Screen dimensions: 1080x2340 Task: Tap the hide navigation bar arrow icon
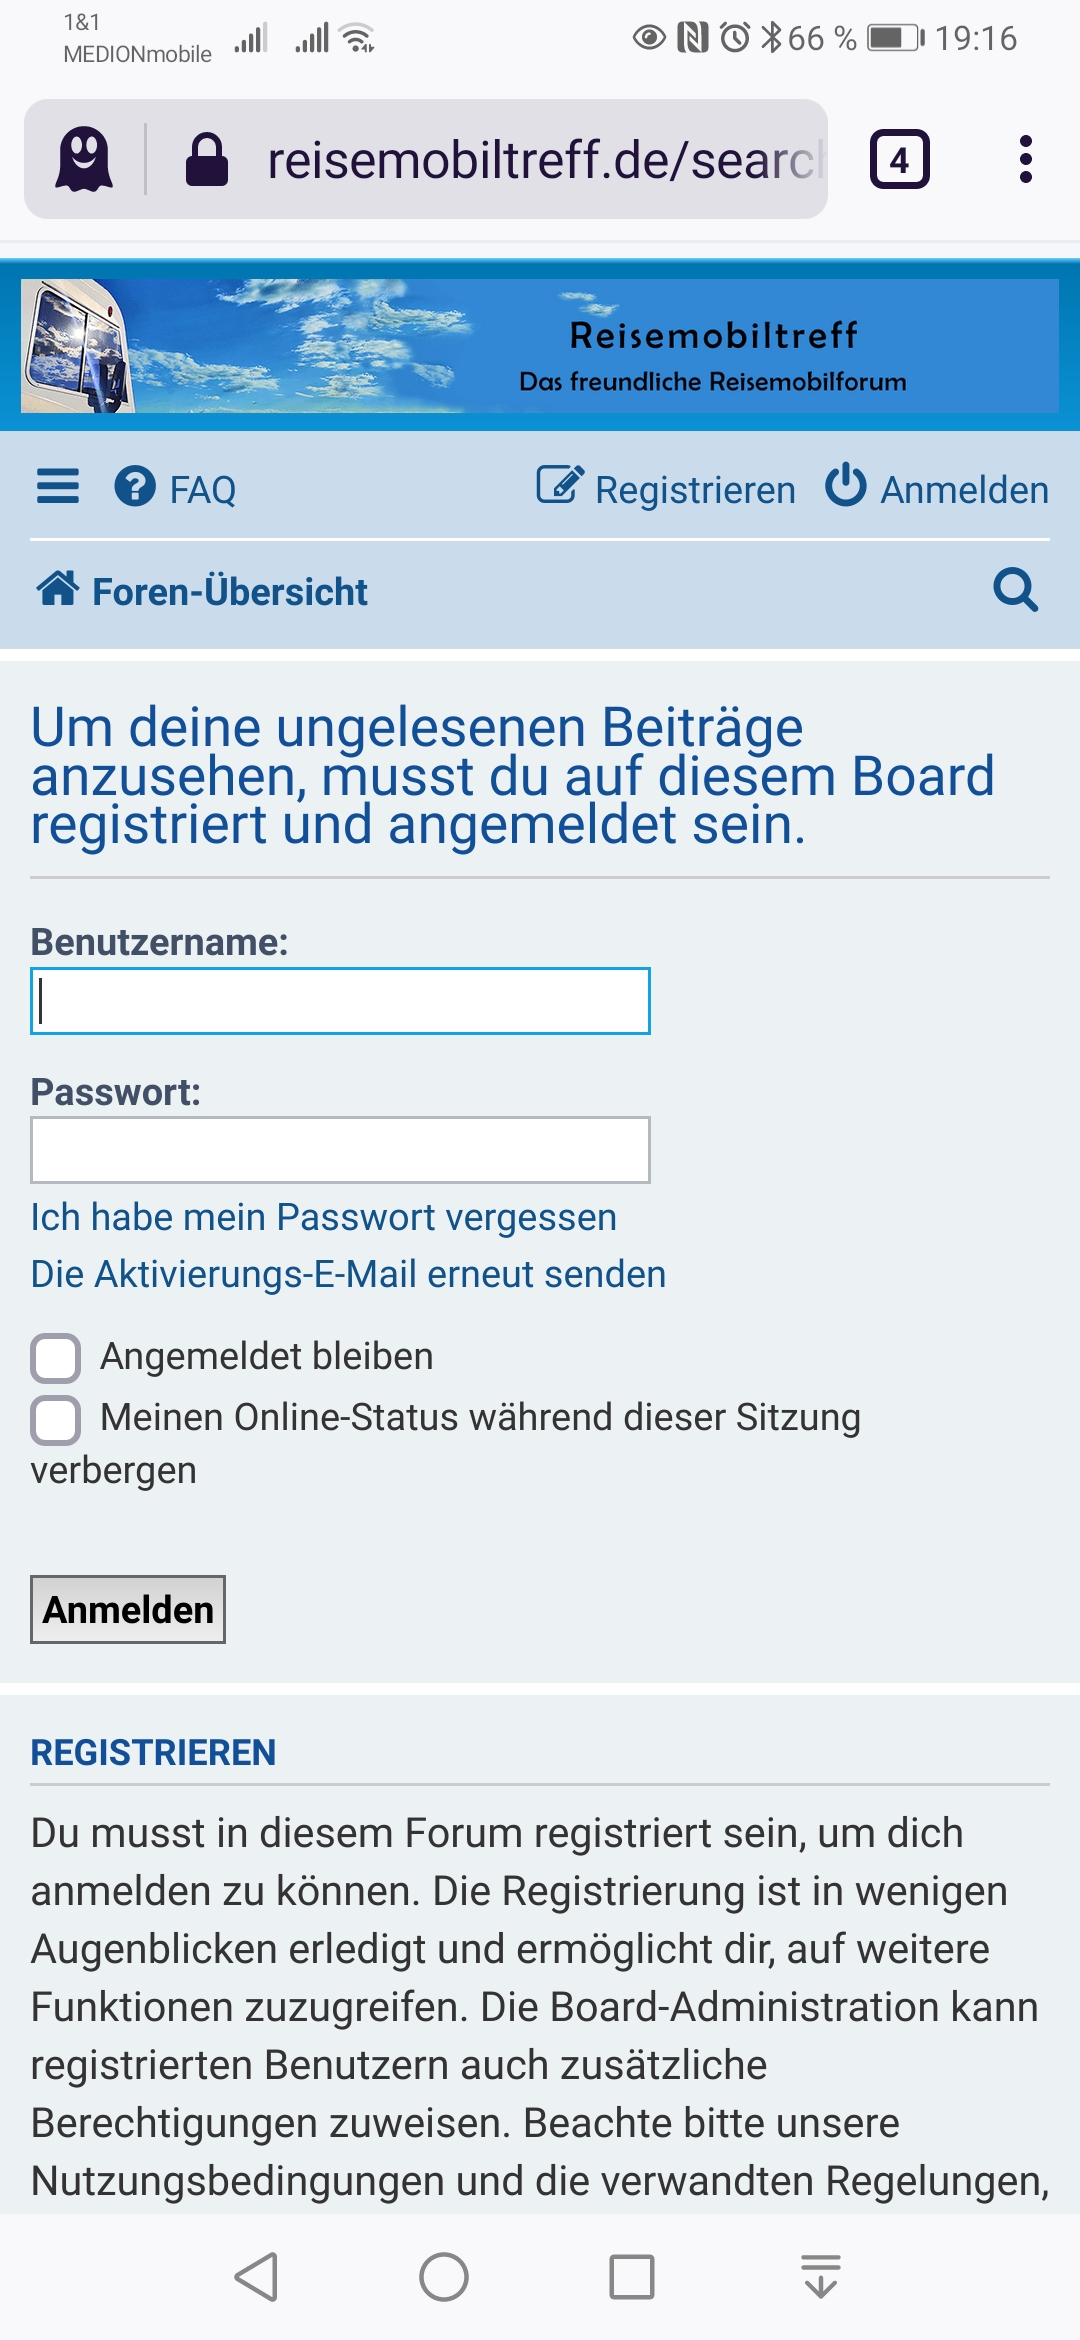point(821,2277)
